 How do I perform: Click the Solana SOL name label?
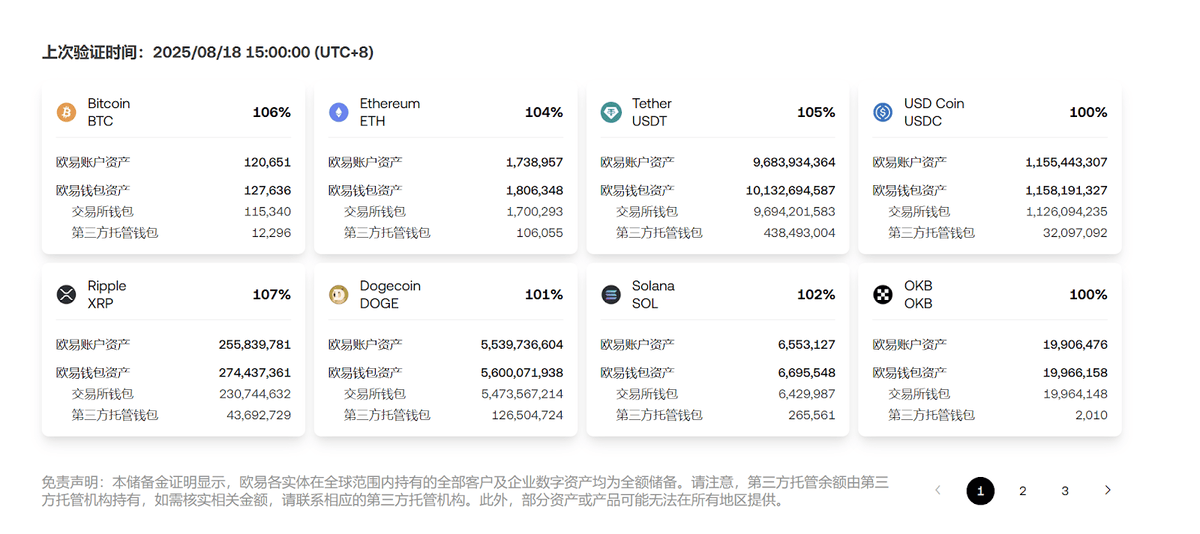pyautogui.click(x=653, y=294)
